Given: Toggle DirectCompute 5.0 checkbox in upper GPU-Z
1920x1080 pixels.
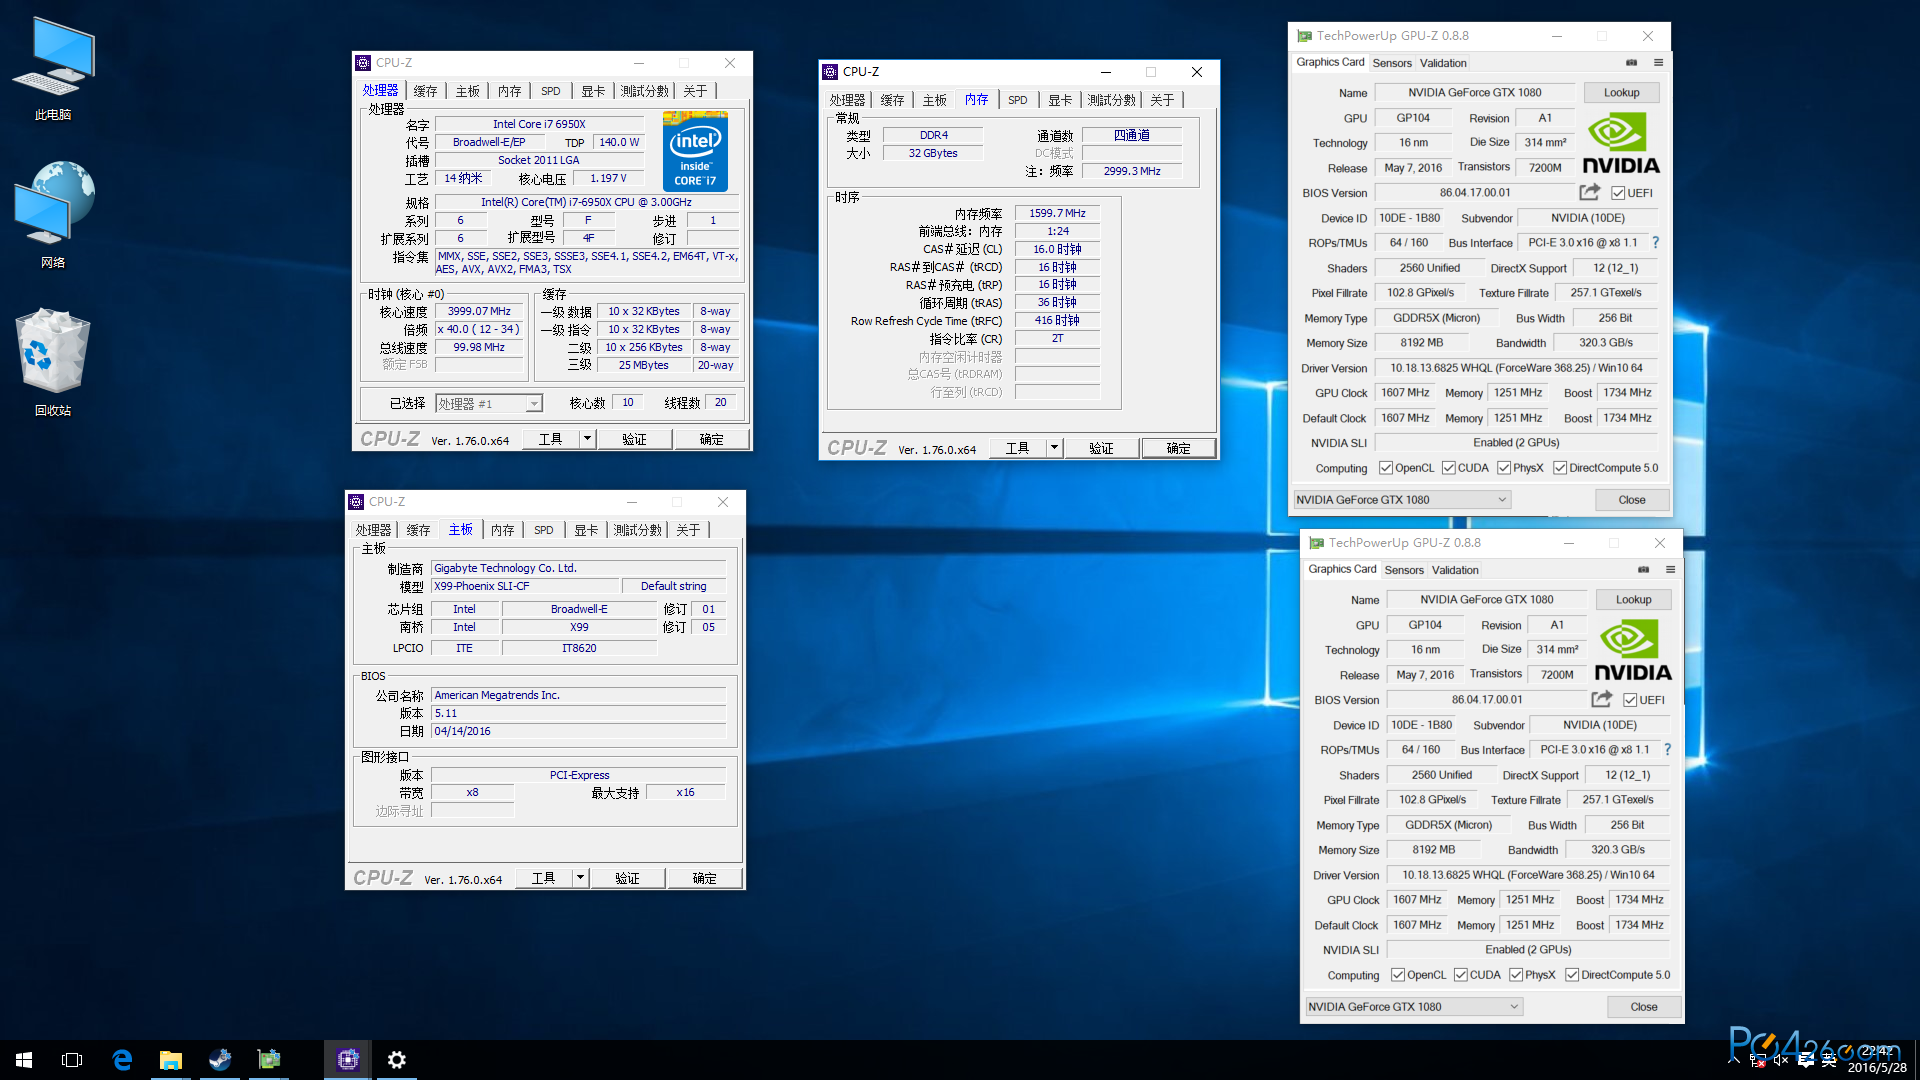Looking at the screenshot, I should pos(1560,468).
